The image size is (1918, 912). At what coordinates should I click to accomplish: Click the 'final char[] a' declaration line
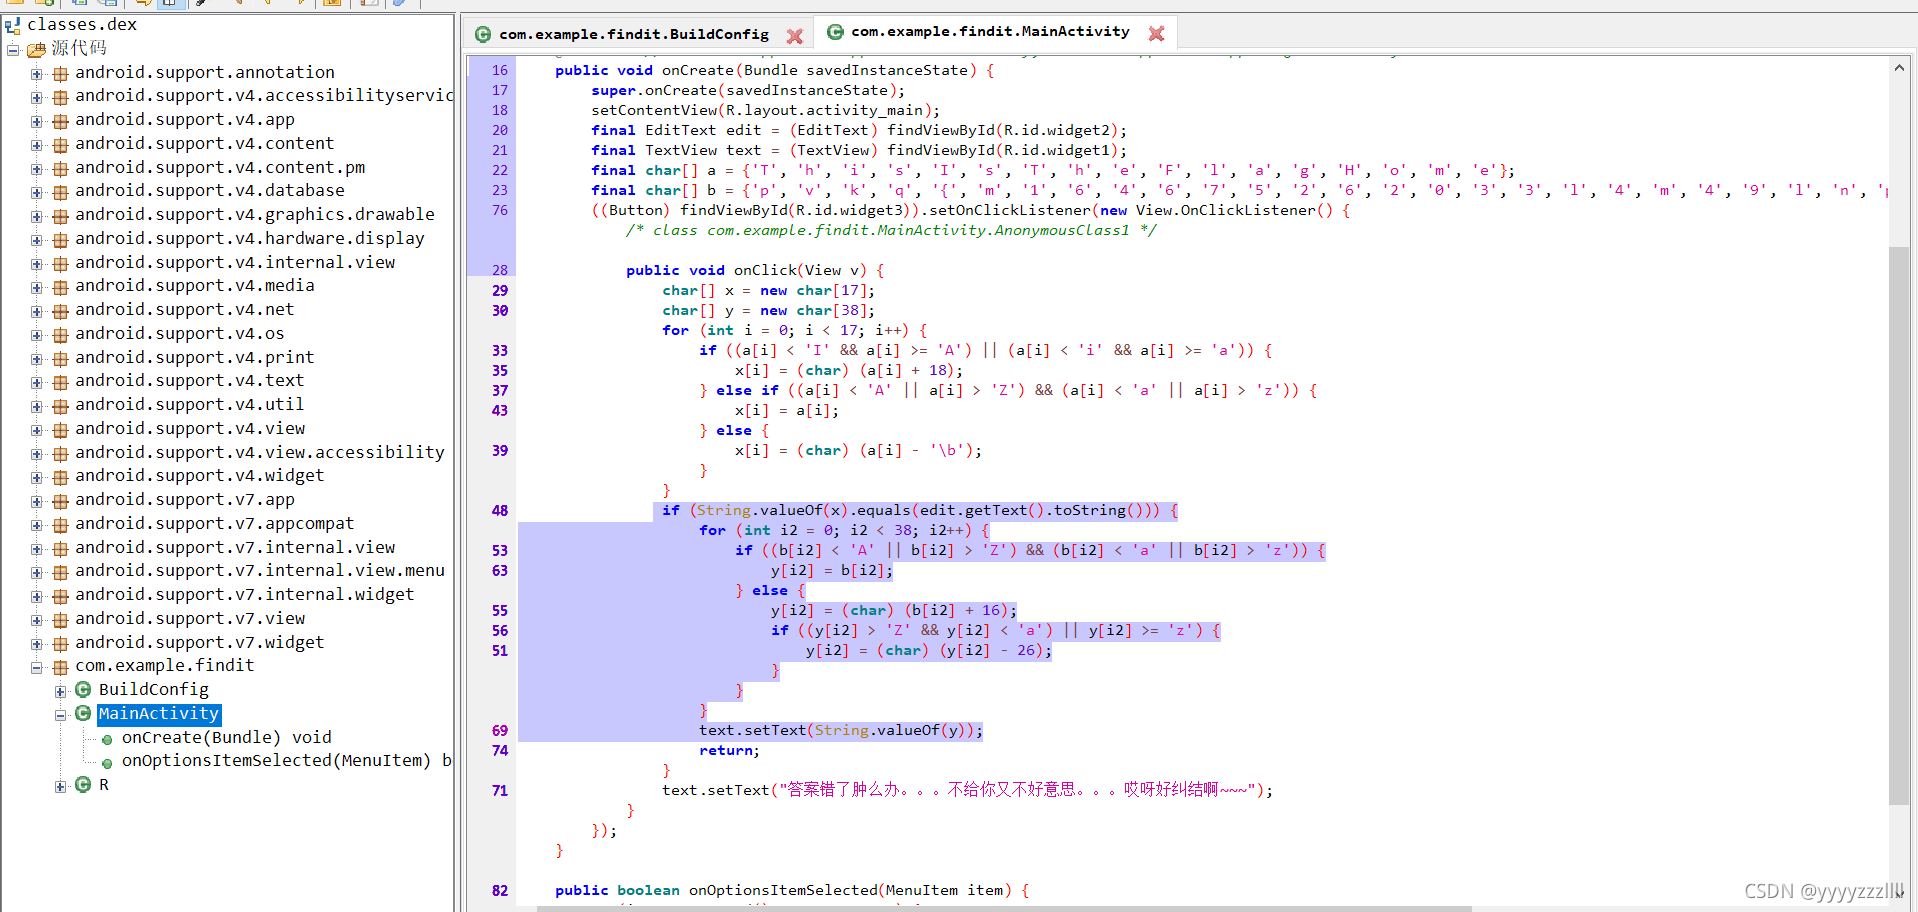pos(1053,171)
